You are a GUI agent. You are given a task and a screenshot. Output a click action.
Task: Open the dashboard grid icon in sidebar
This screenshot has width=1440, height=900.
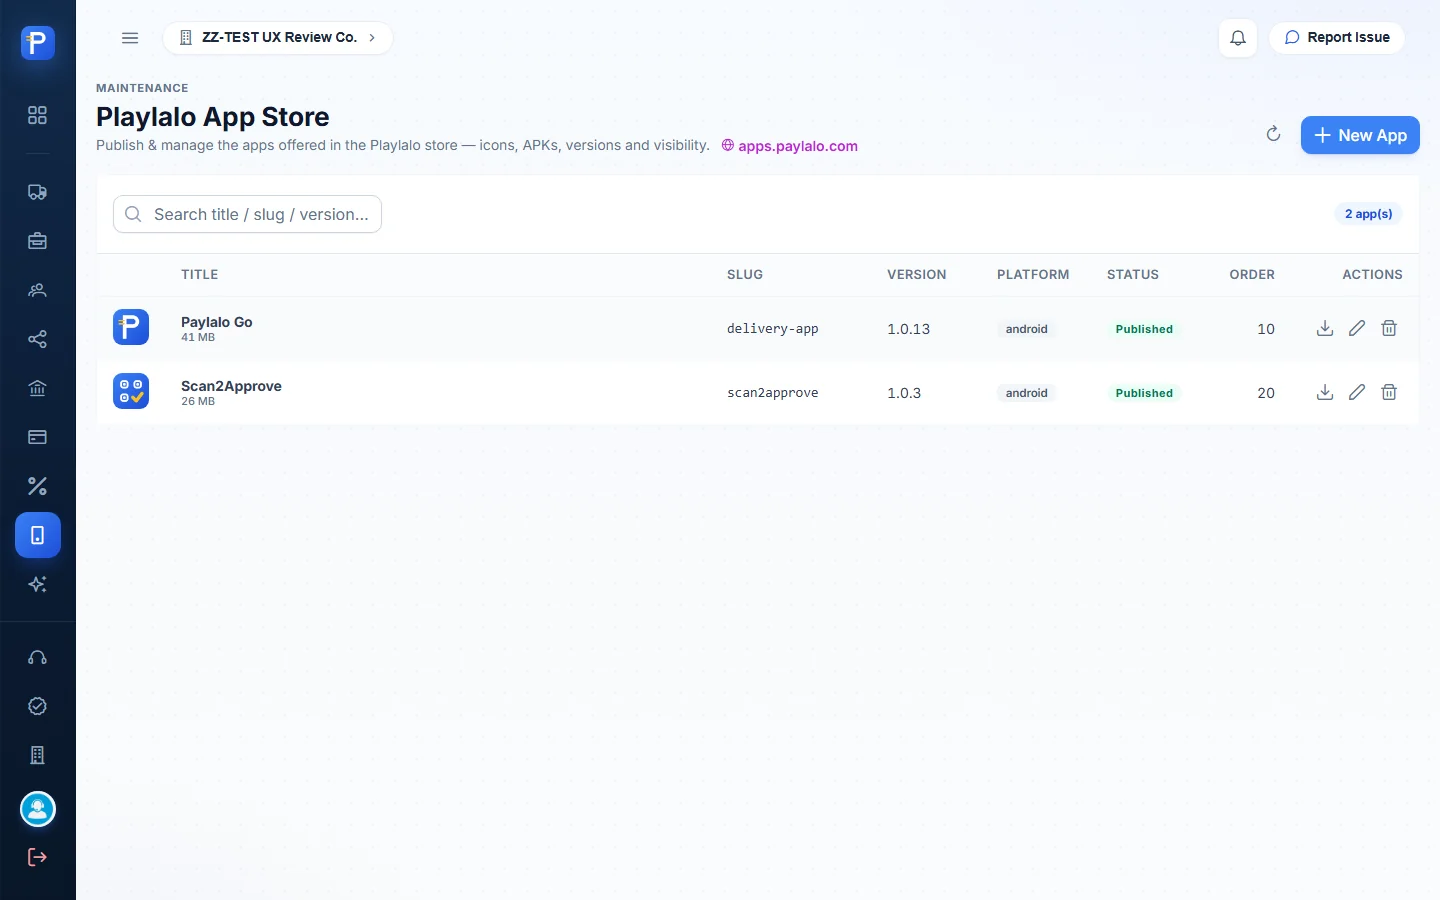pyautogui.click(x=38, y=115)
